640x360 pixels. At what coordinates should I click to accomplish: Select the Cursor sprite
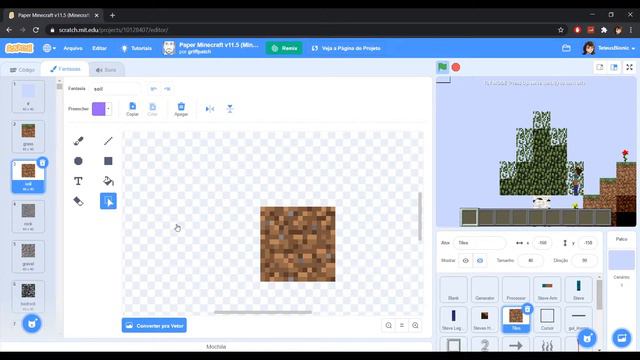pyautogui.click(x=547, y=319)
